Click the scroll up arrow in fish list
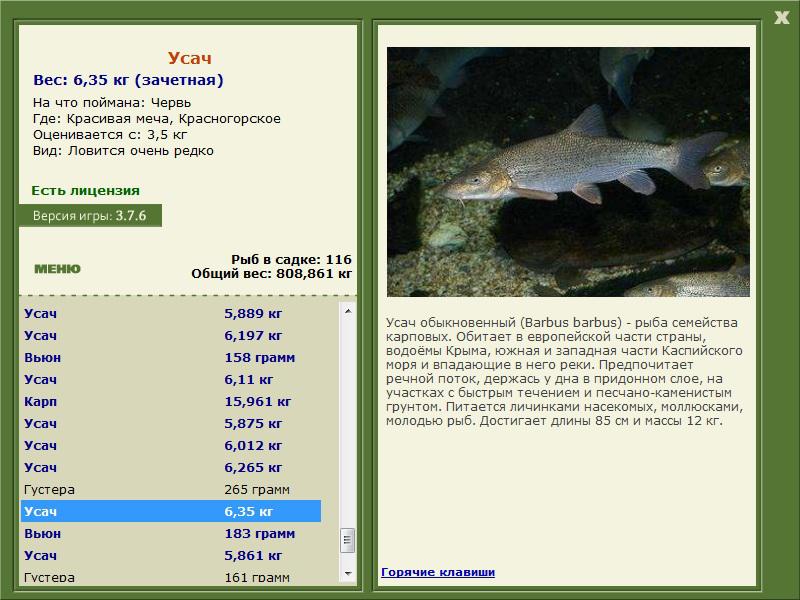 347,311
